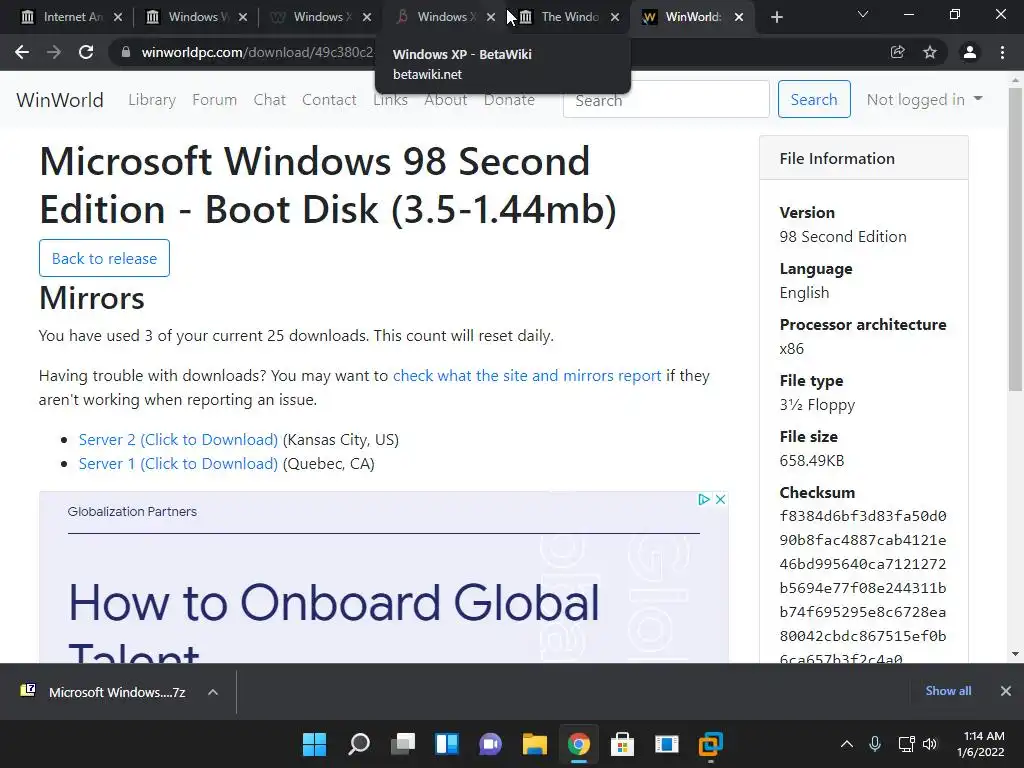Share this page via share icon
Image resolution: width=1024 pixels, height=768 pixels.
click(898, 52)
